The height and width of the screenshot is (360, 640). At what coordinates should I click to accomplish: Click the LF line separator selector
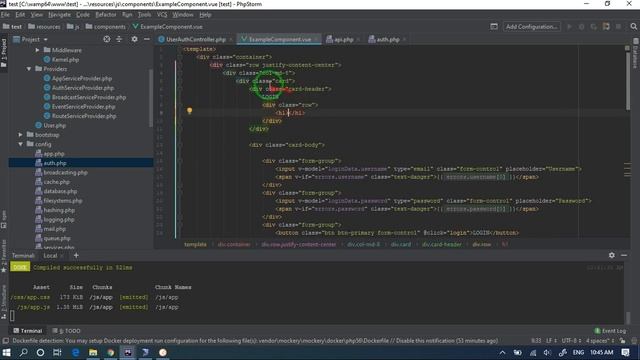coord(551,340)
